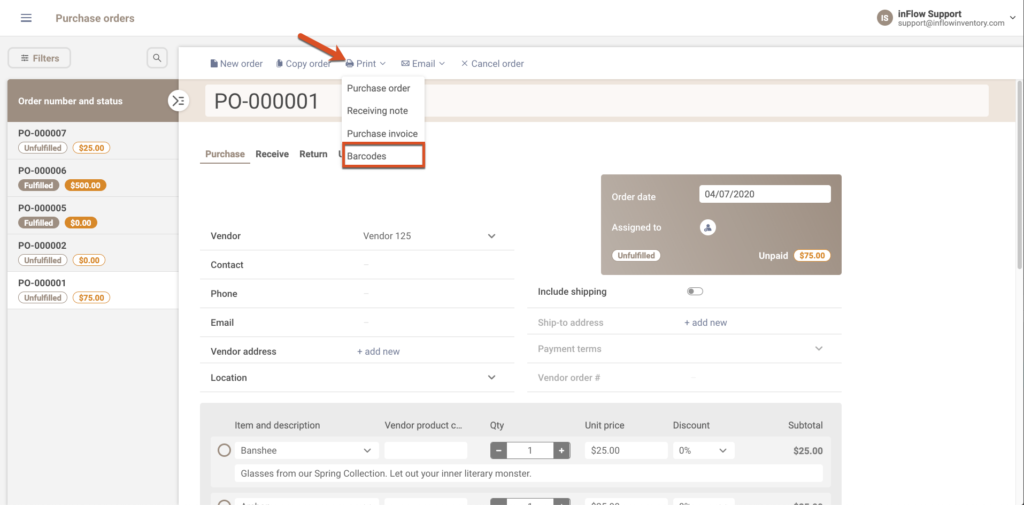1024x505 pixels.
Task: Click add new ship-to address link
Action: coord(705,323)
